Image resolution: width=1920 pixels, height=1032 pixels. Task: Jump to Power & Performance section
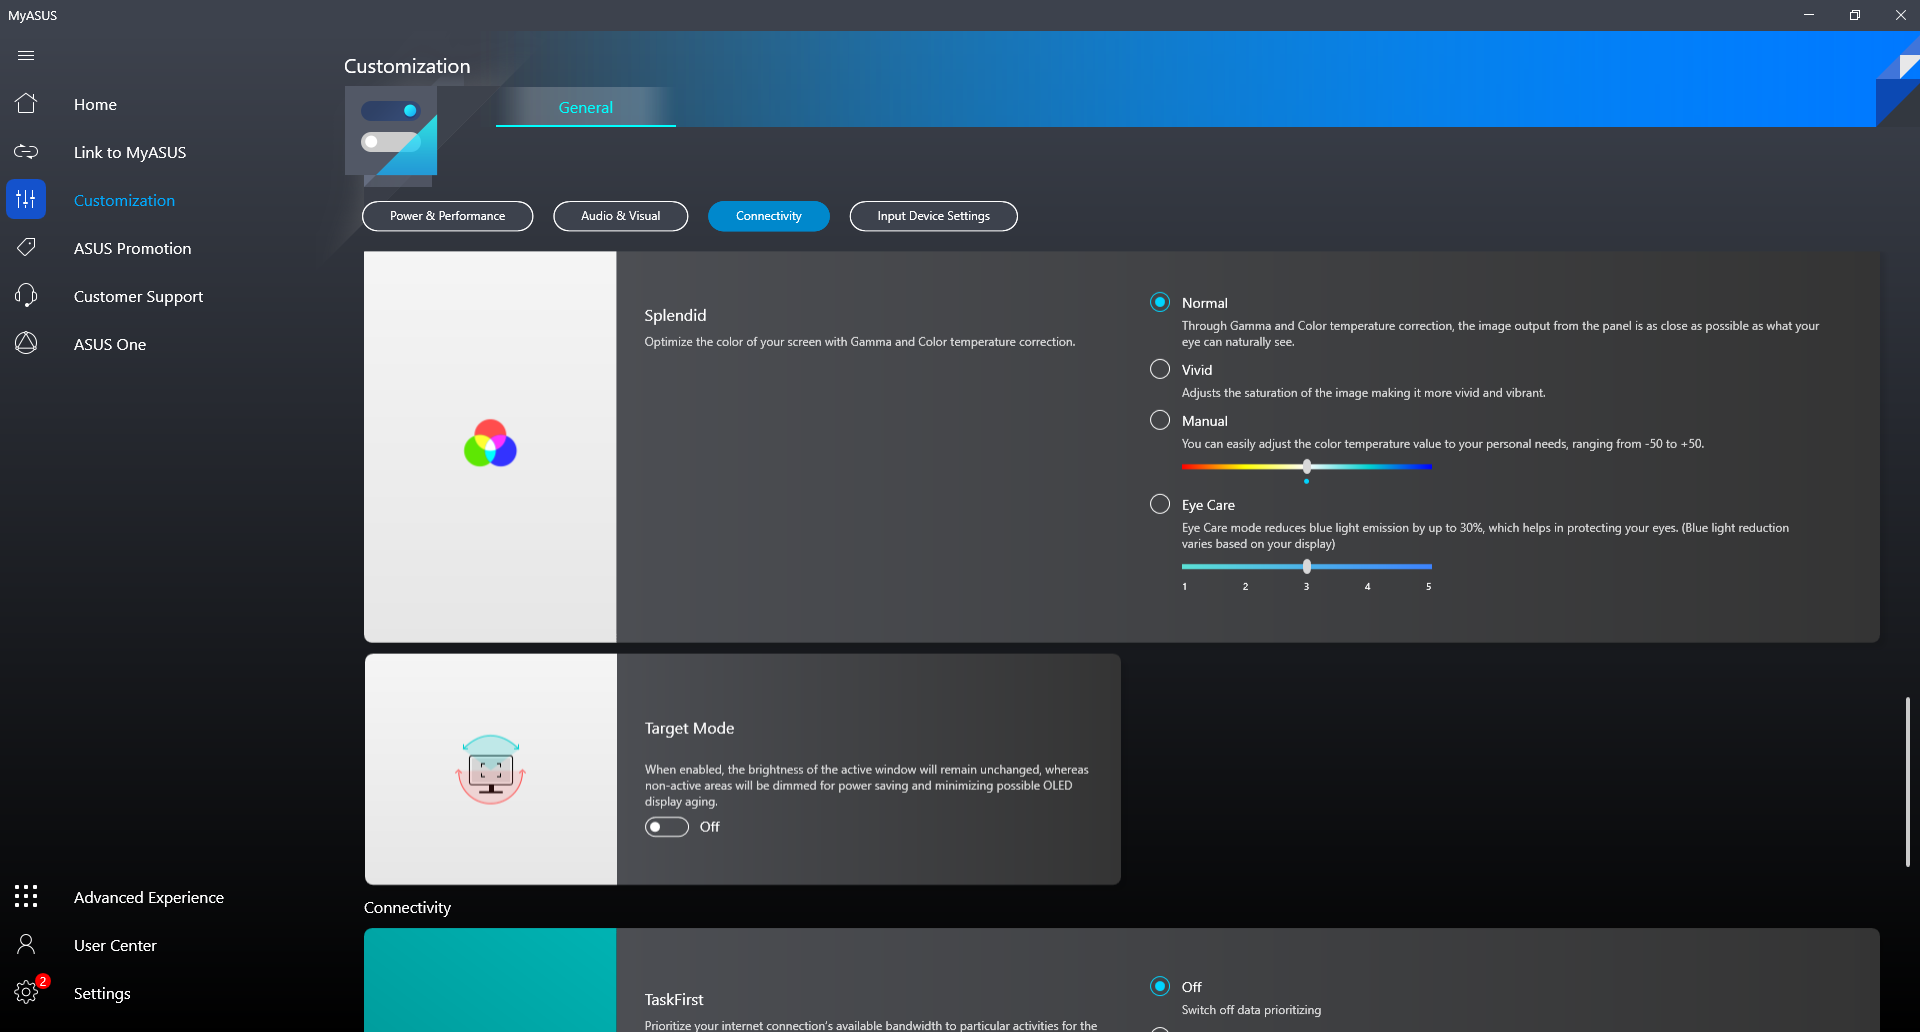(448, 216)
